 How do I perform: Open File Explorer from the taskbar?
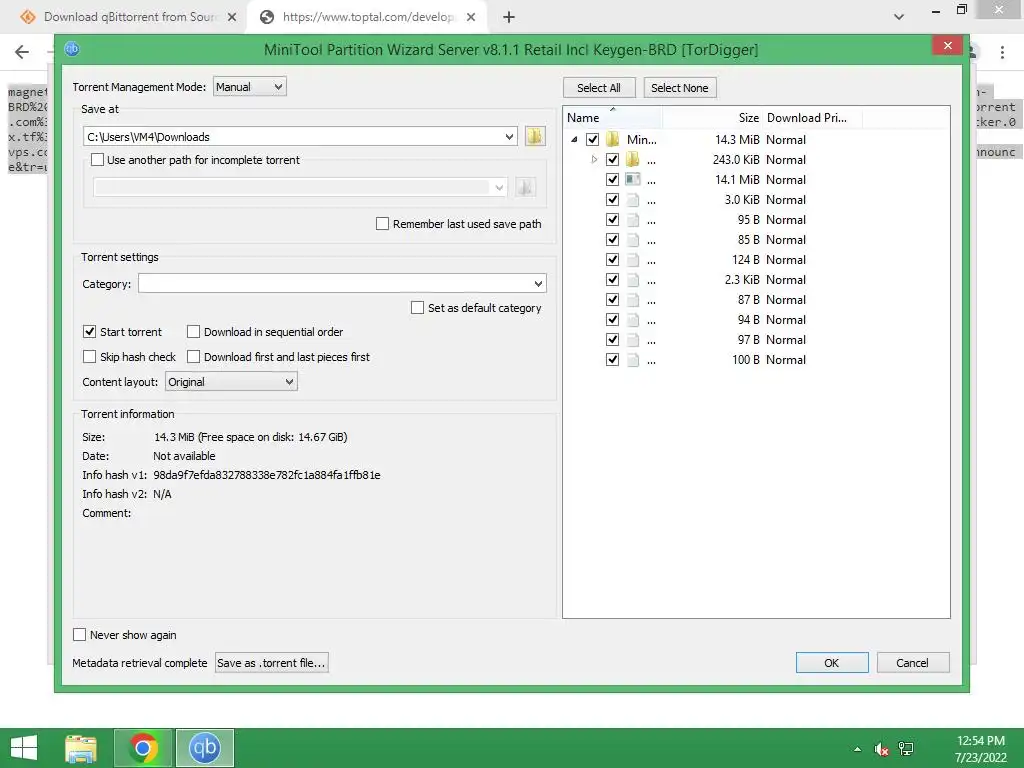(81, 748)
